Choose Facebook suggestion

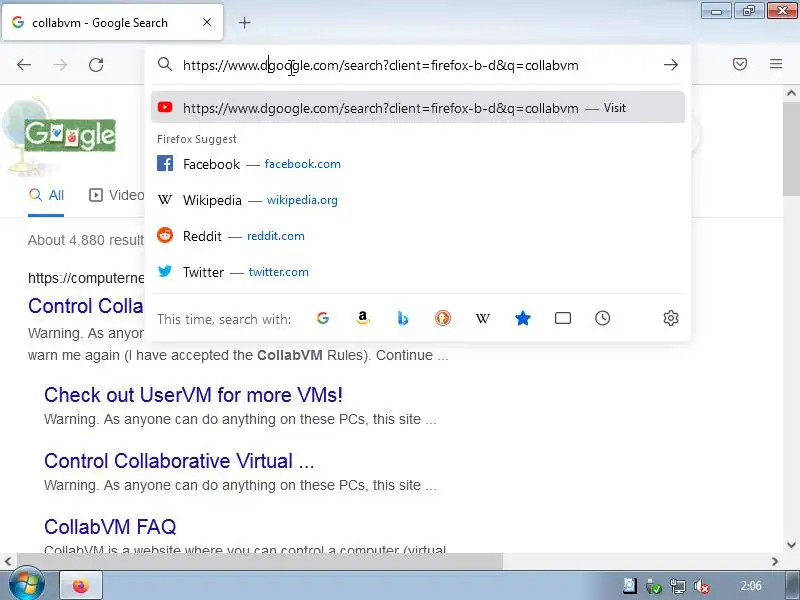pos(418,164)
